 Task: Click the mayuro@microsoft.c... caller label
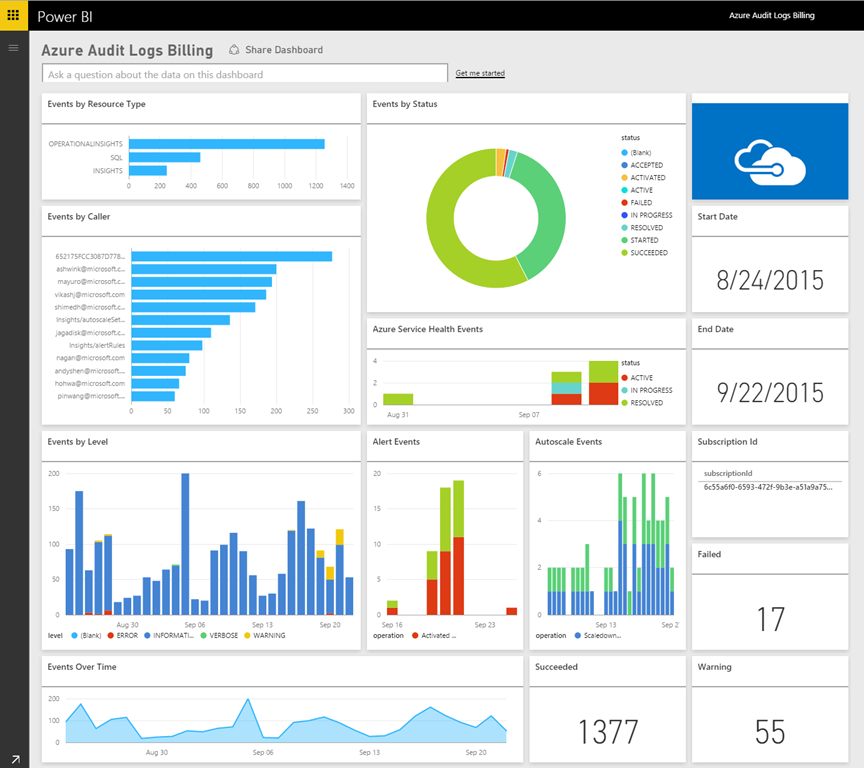(x=91, y=282)
